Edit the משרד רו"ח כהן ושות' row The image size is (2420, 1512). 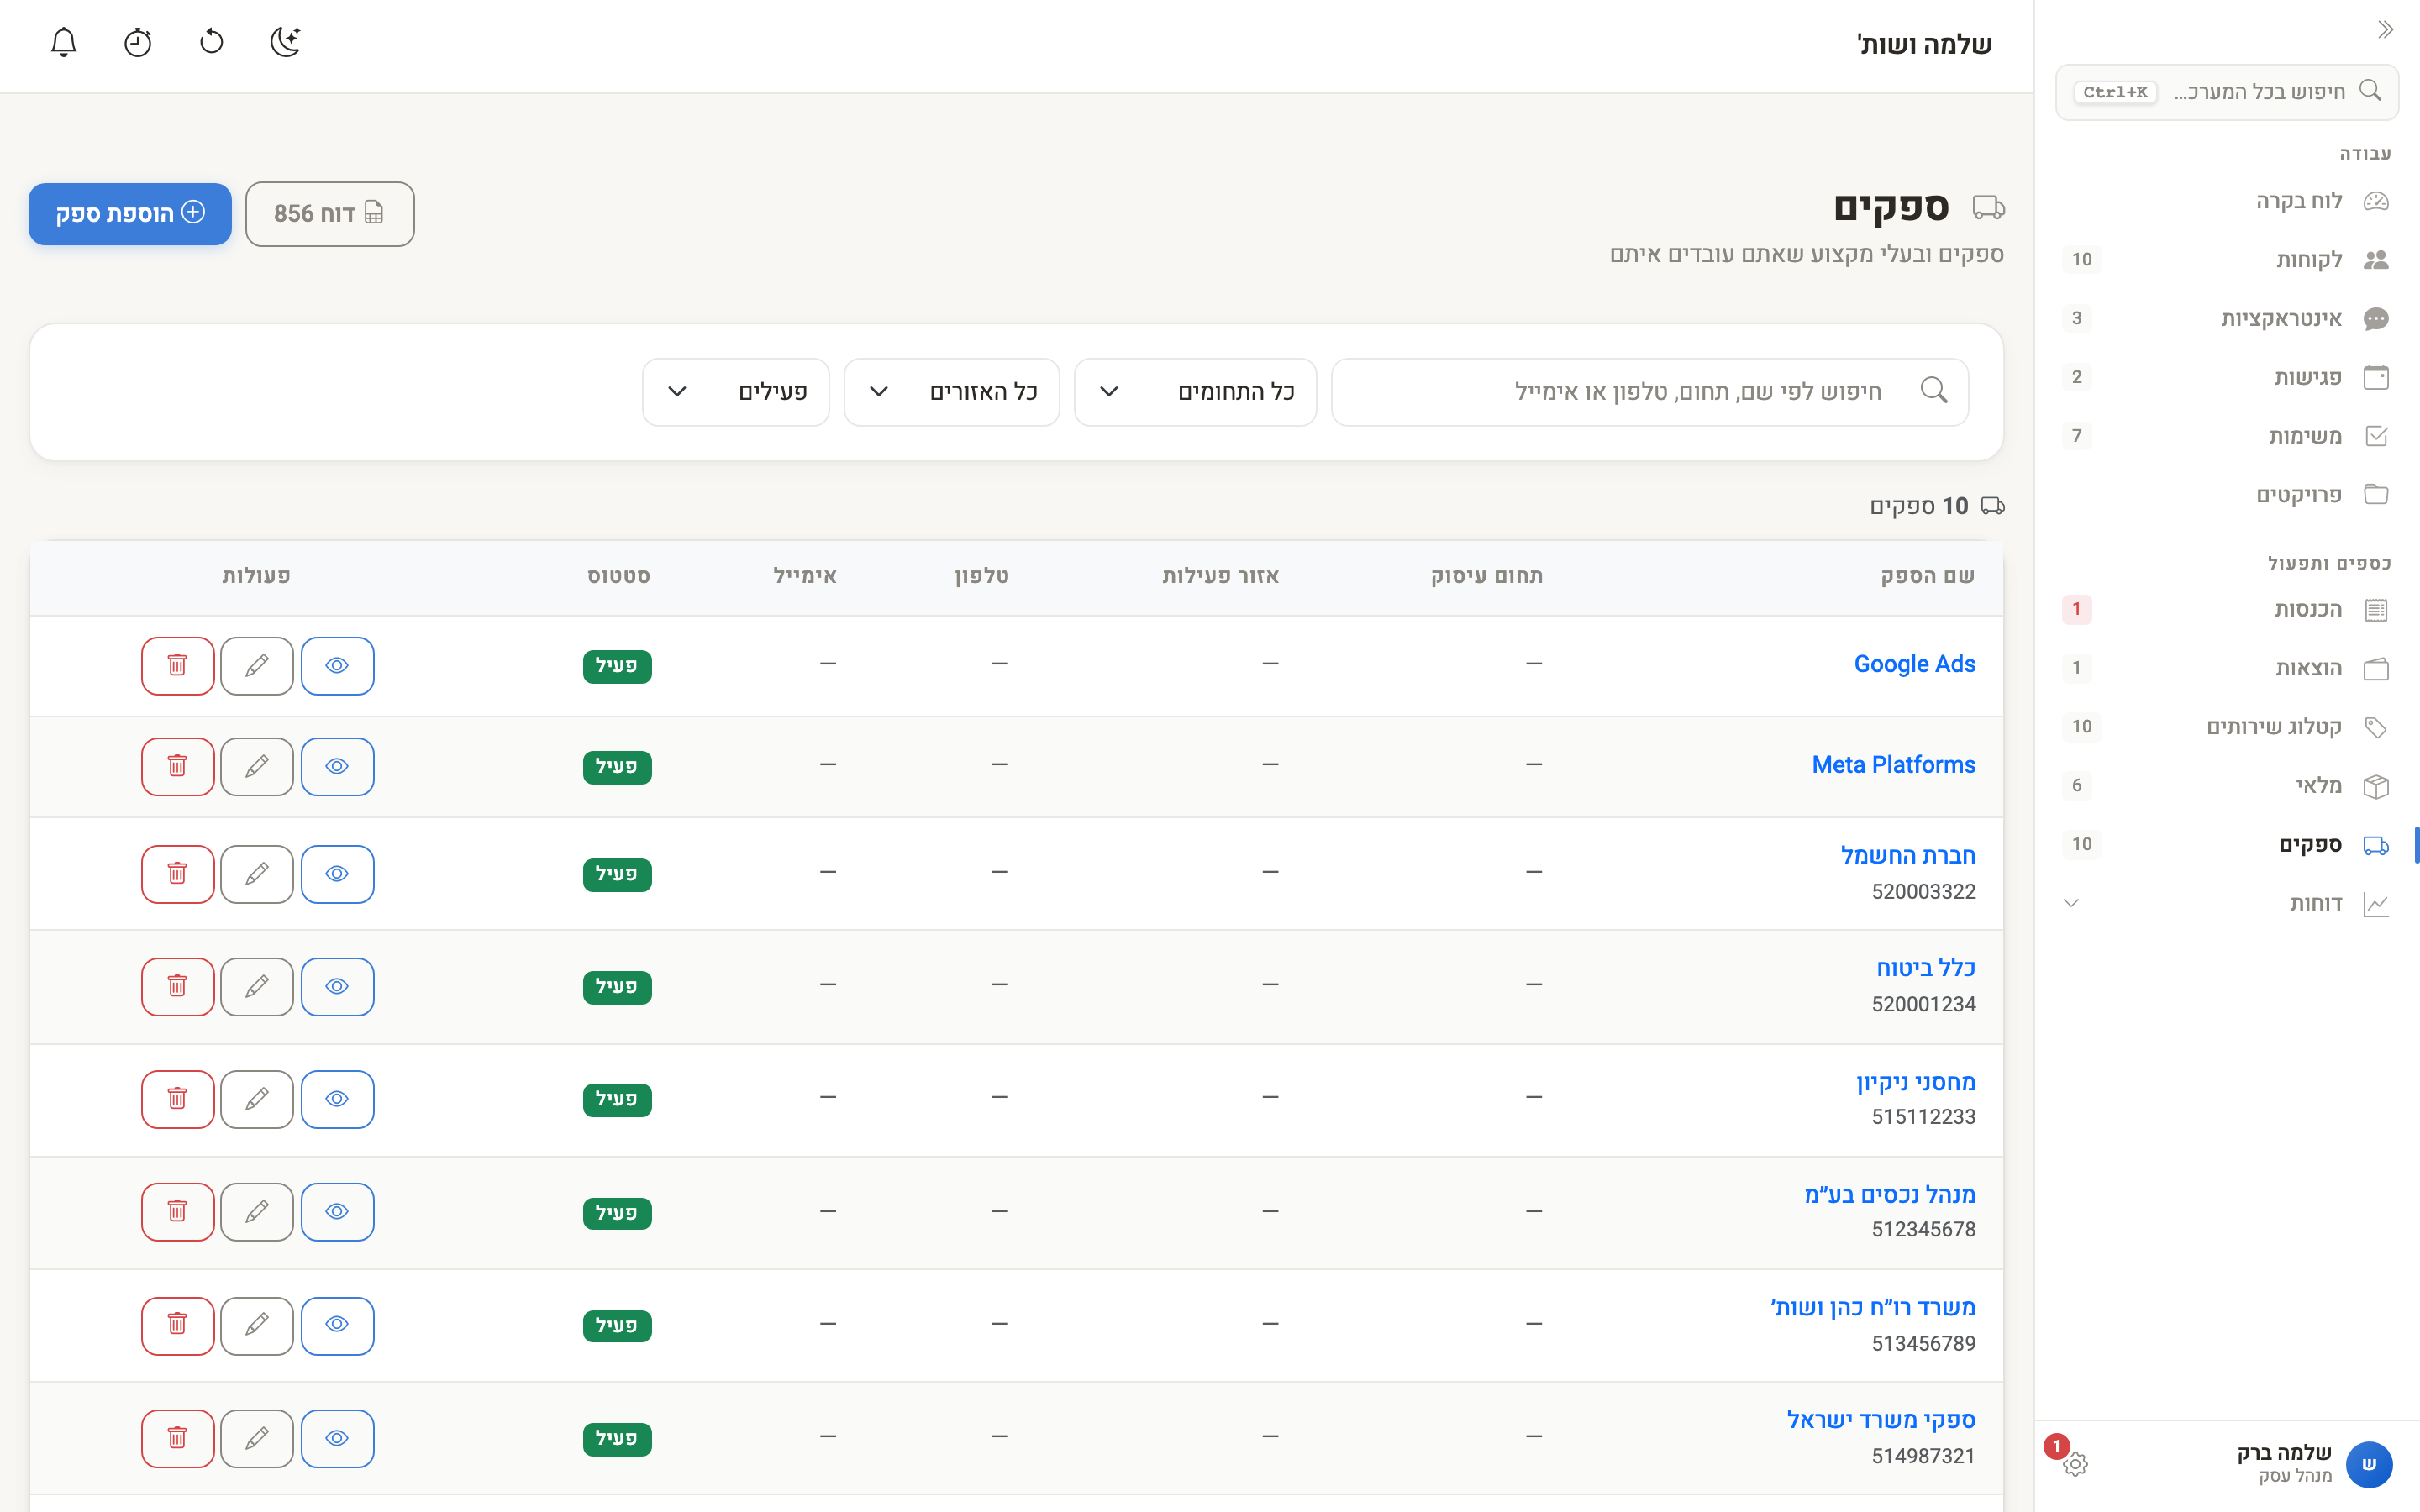[257, 1325]
